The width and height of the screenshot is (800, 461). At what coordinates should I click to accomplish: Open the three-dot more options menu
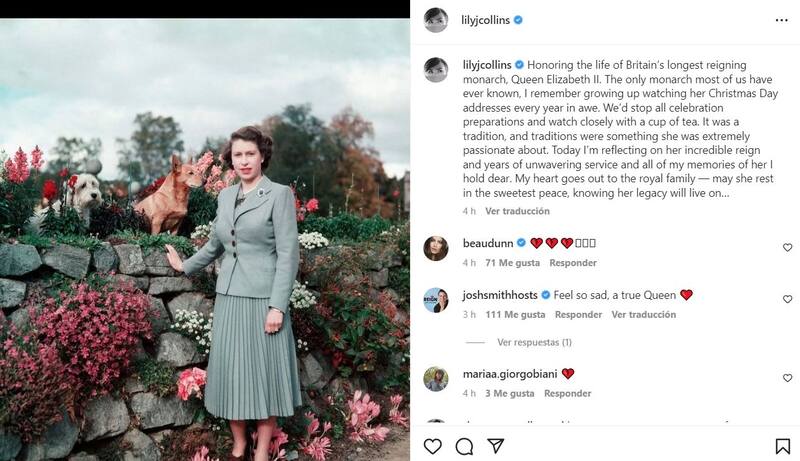[782, 20]
